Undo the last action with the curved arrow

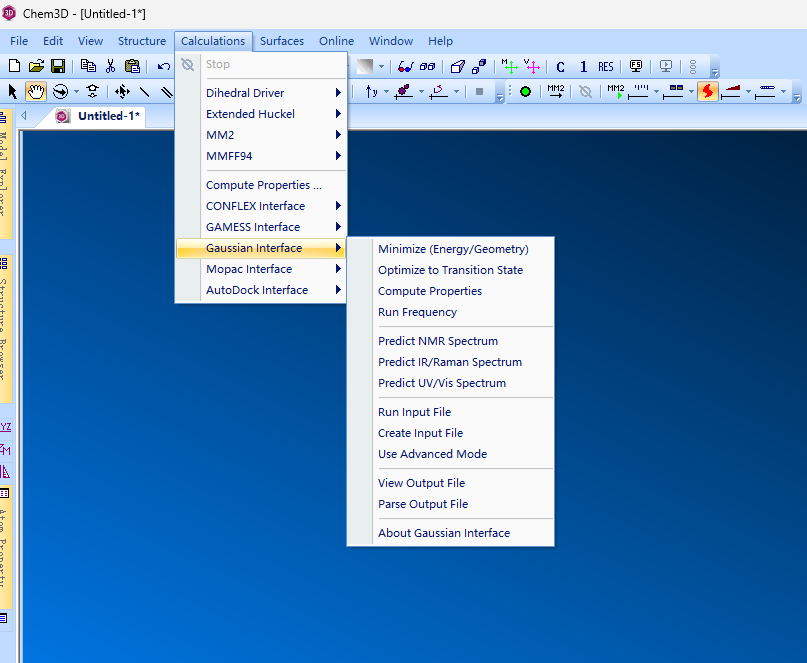point(164,66)
